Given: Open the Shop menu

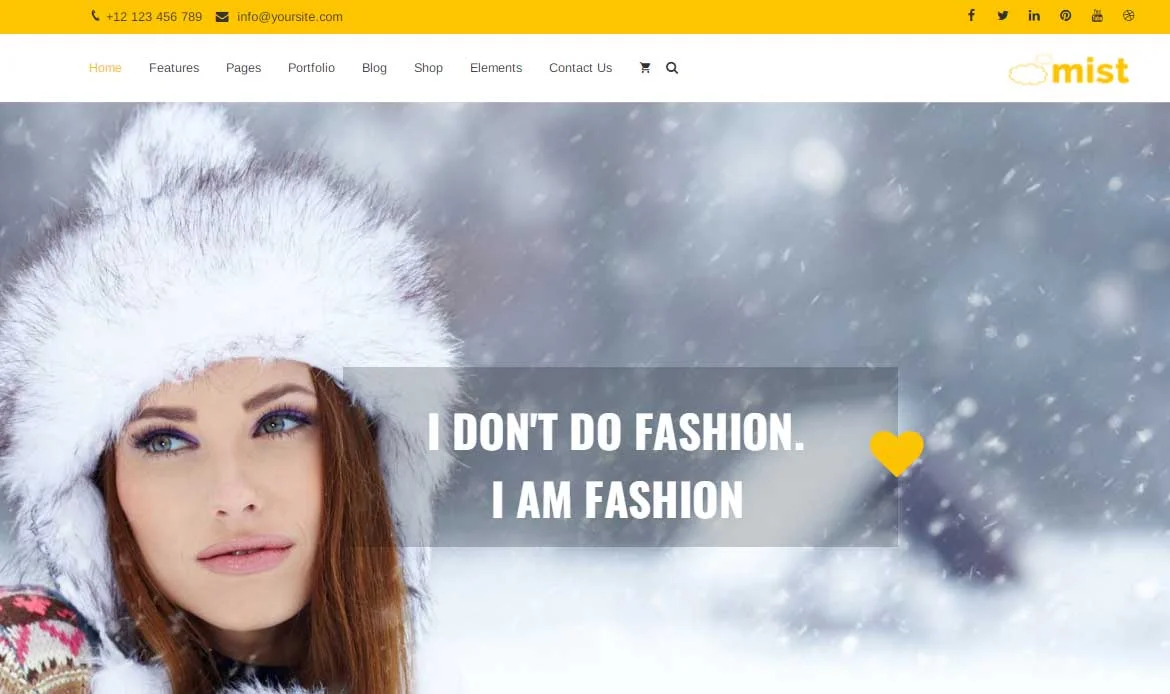Looking at the screenshot, I should coord(428,68).
